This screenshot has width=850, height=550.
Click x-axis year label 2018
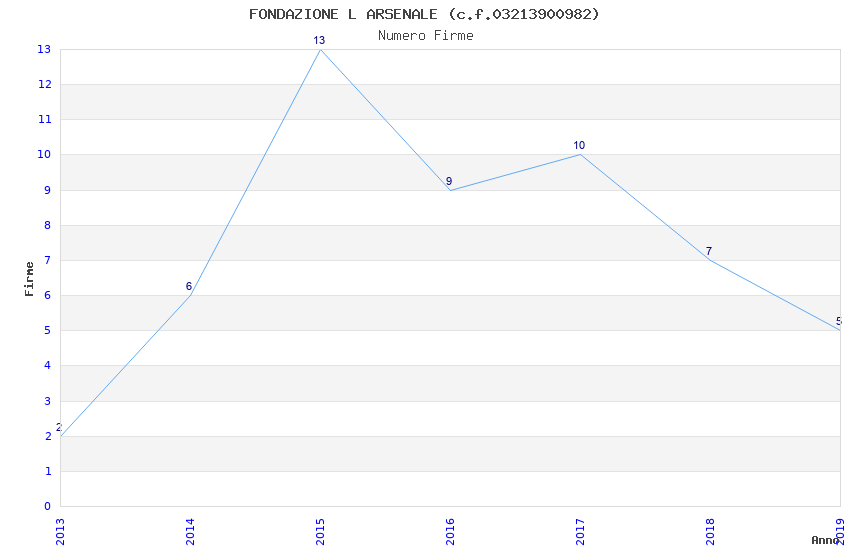point(710,532)
